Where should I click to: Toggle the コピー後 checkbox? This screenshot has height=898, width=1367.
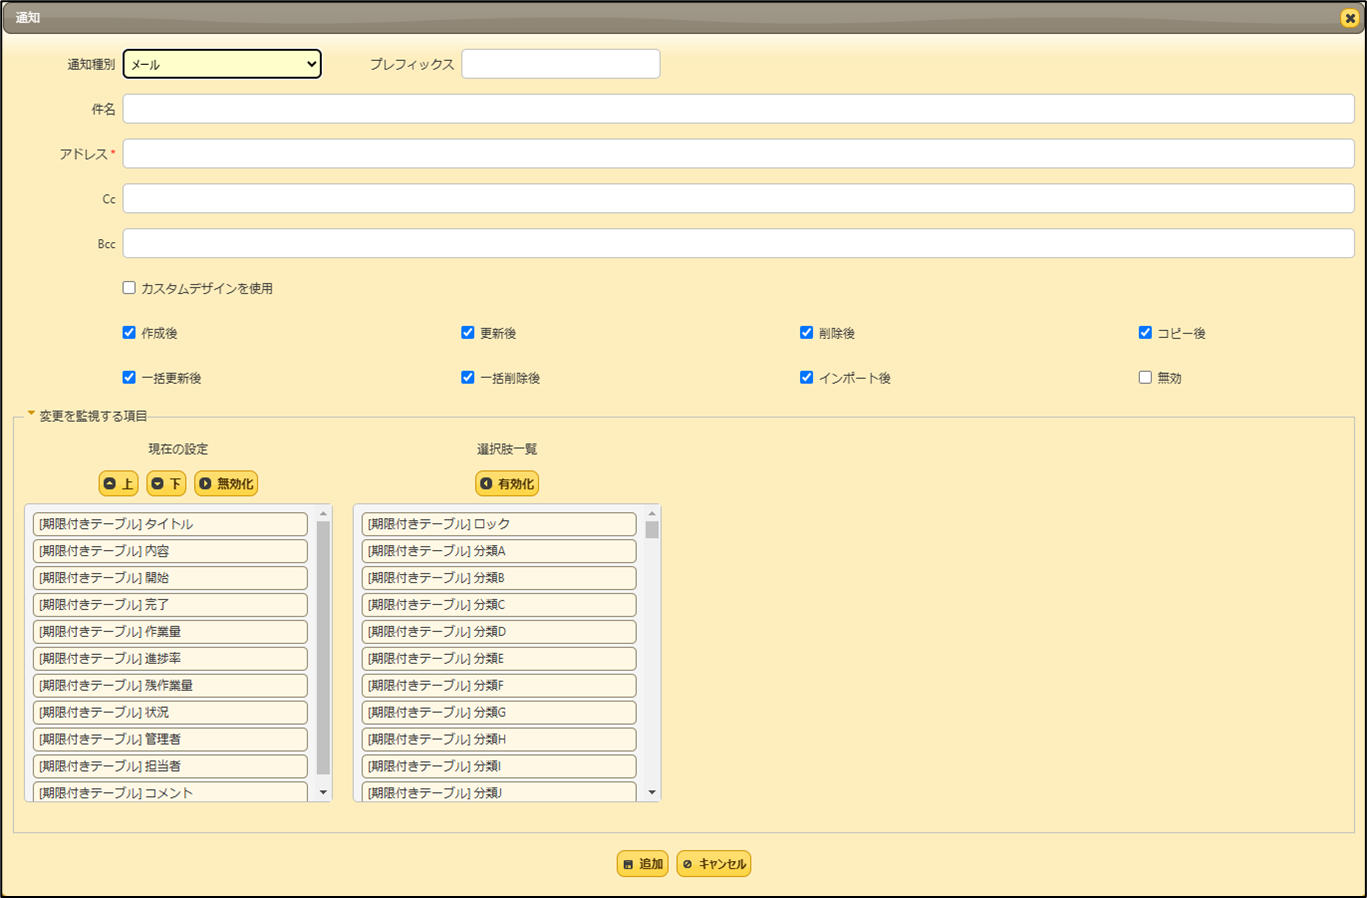(x=1145, y=333)
